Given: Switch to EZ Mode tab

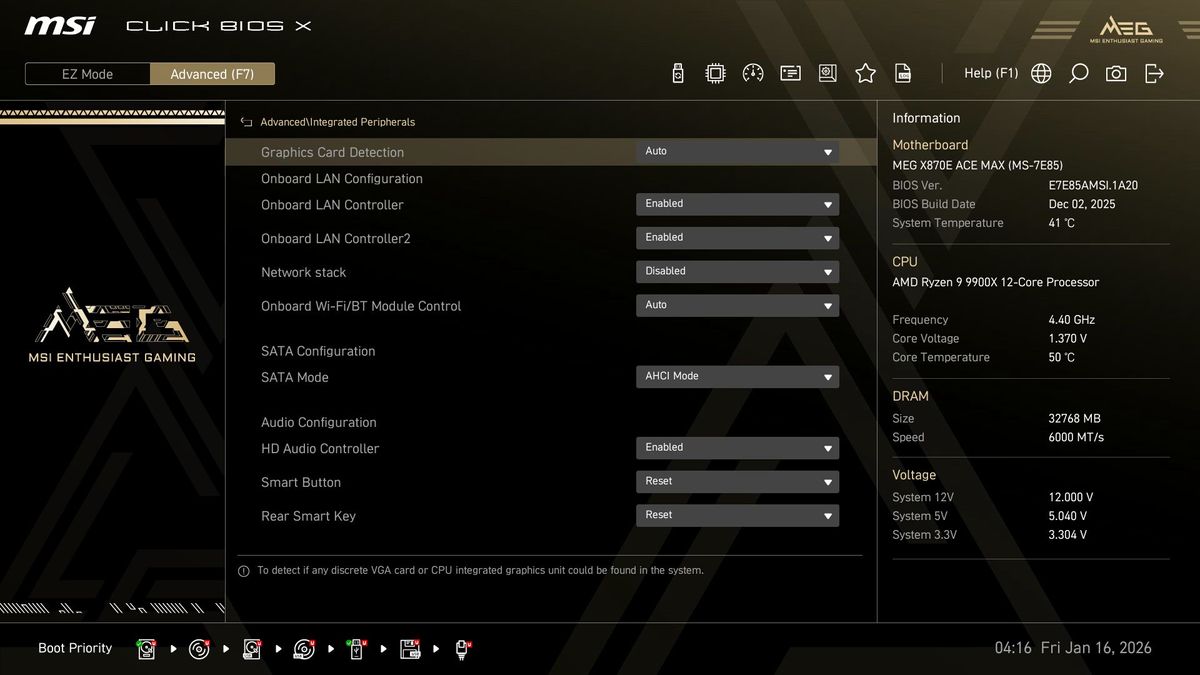Looking at the screenshot, I should [88, 74].
